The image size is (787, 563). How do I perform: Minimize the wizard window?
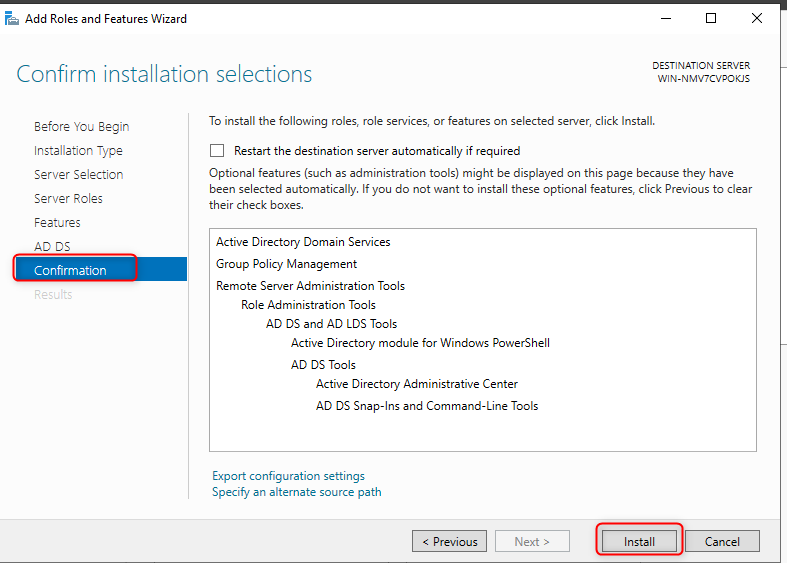click(666, 19)
